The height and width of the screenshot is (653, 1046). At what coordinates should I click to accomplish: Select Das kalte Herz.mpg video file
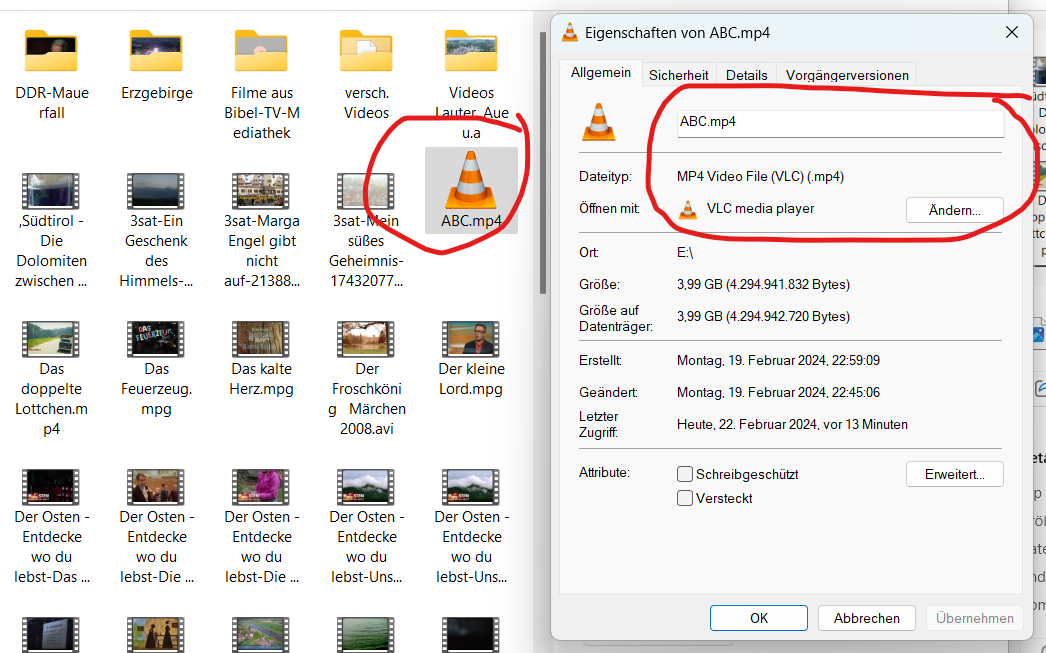[261, 340]
